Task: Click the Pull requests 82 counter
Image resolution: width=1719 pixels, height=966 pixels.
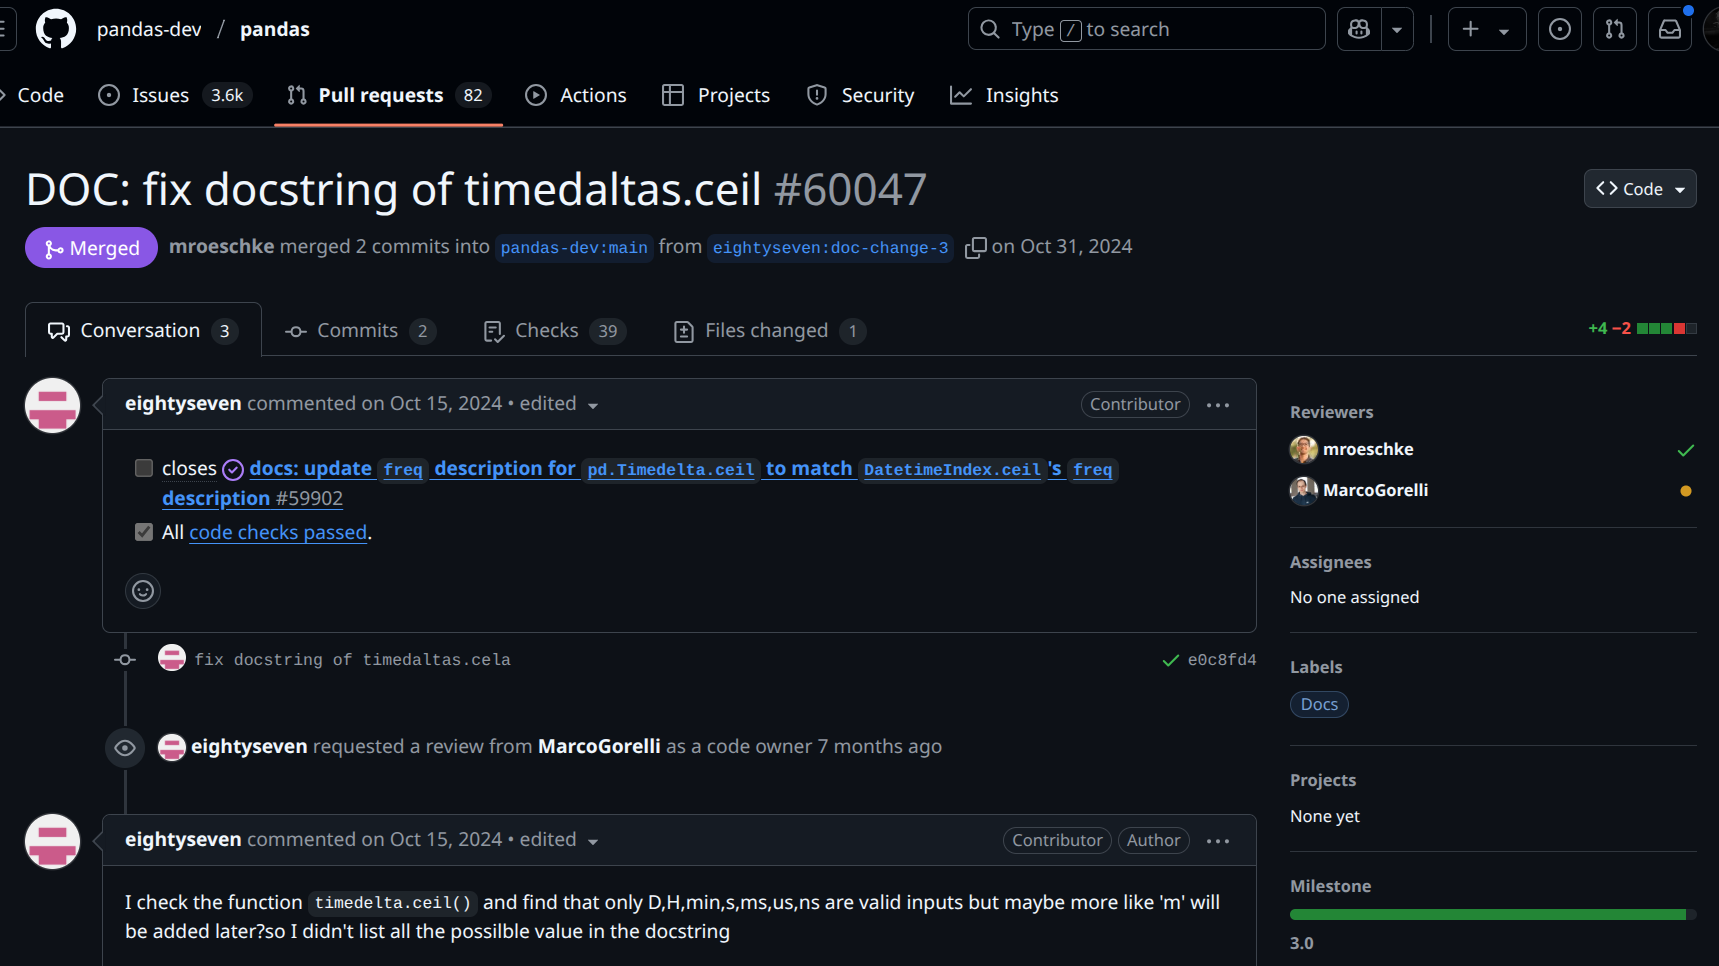Action: pyautogui.click(x=473, y=95)
